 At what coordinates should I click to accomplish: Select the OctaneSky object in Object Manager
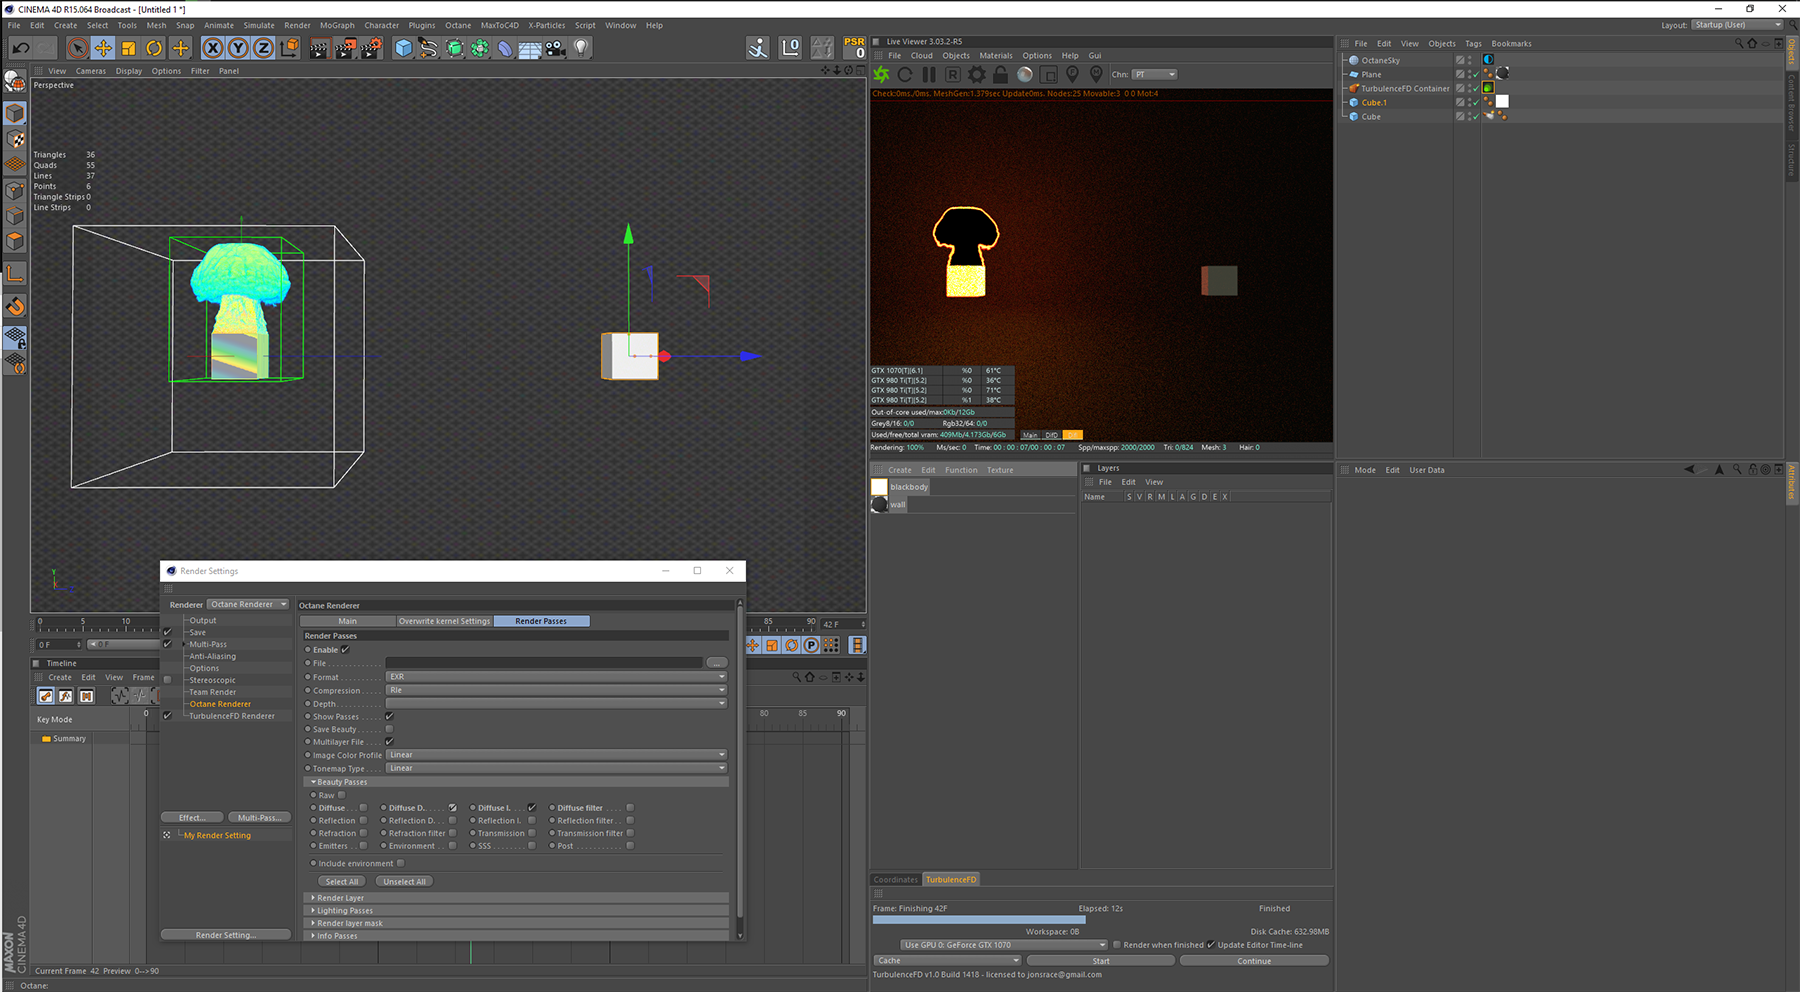(x=1380, y=60)
